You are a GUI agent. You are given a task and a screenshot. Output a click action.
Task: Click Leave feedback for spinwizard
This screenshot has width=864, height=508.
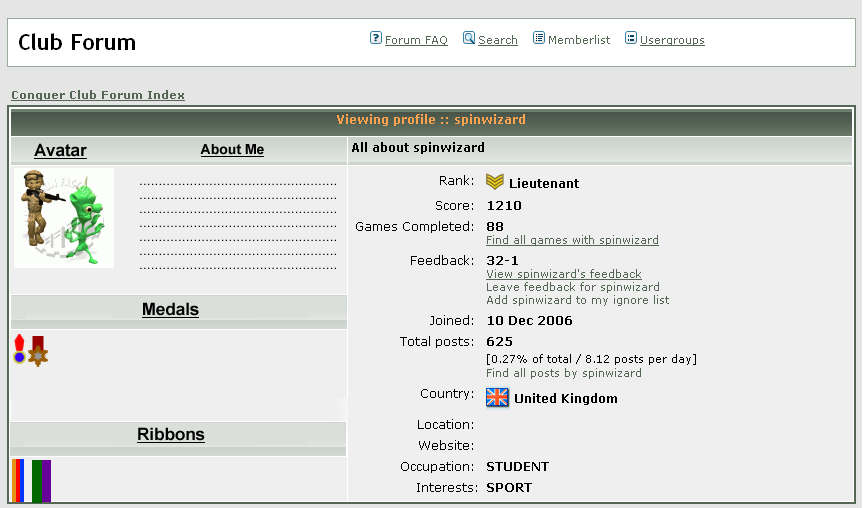[573, 287]
